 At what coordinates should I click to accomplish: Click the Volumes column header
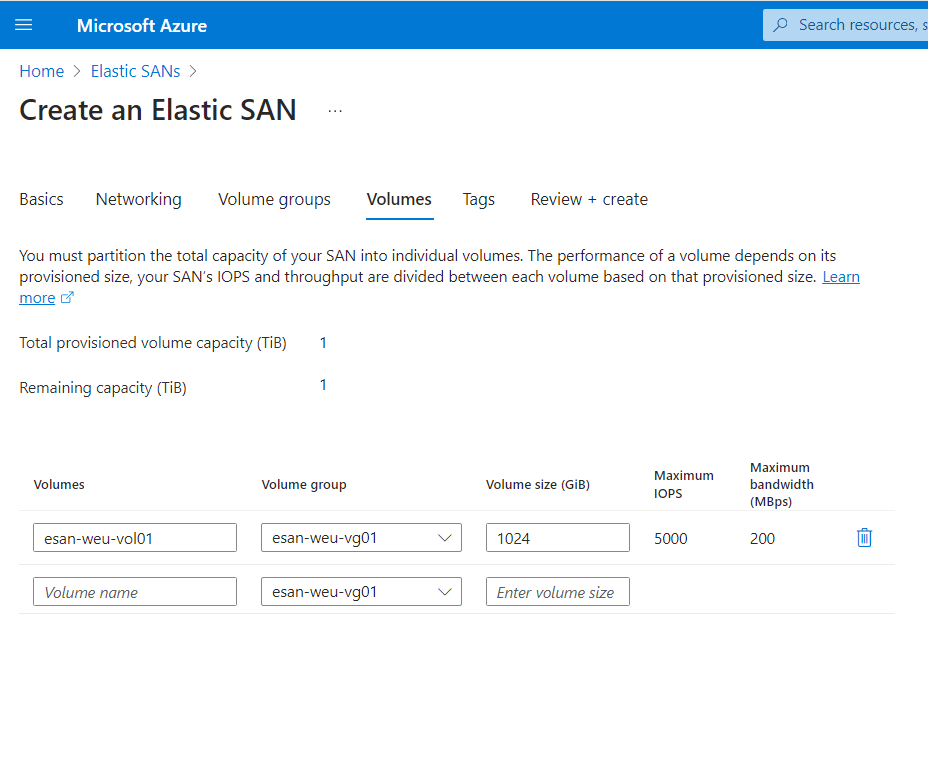[59, 484]
